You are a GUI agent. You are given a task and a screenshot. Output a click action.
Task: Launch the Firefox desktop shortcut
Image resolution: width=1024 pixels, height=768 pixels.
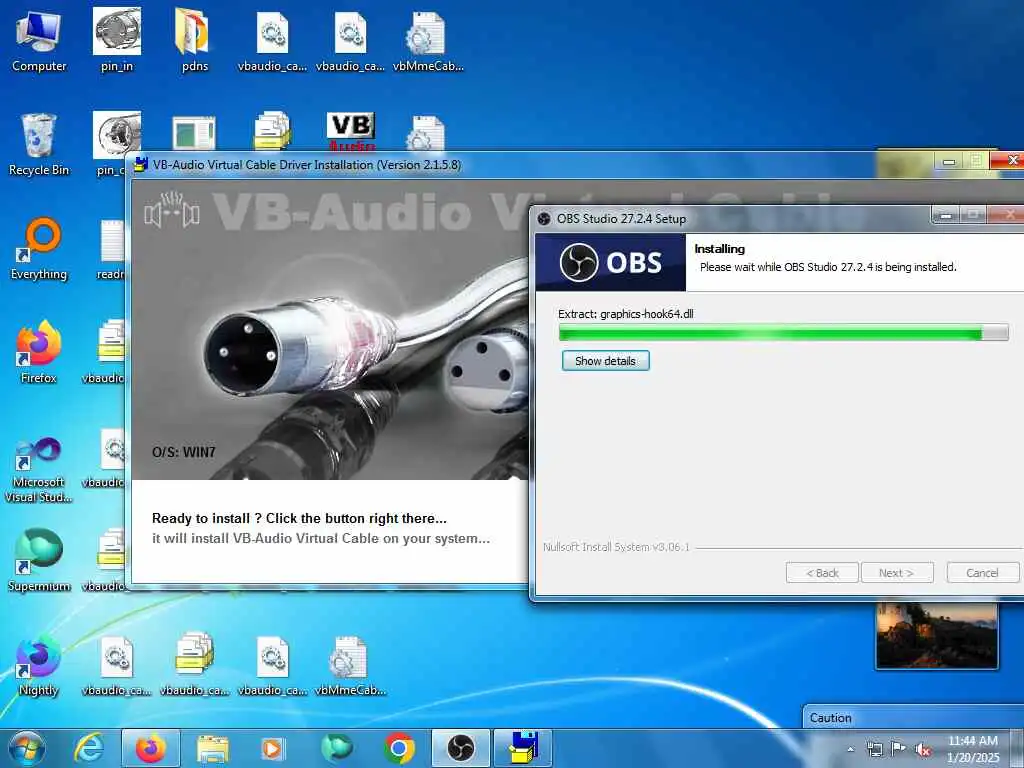pyautogui.click(x=39, y=352)
